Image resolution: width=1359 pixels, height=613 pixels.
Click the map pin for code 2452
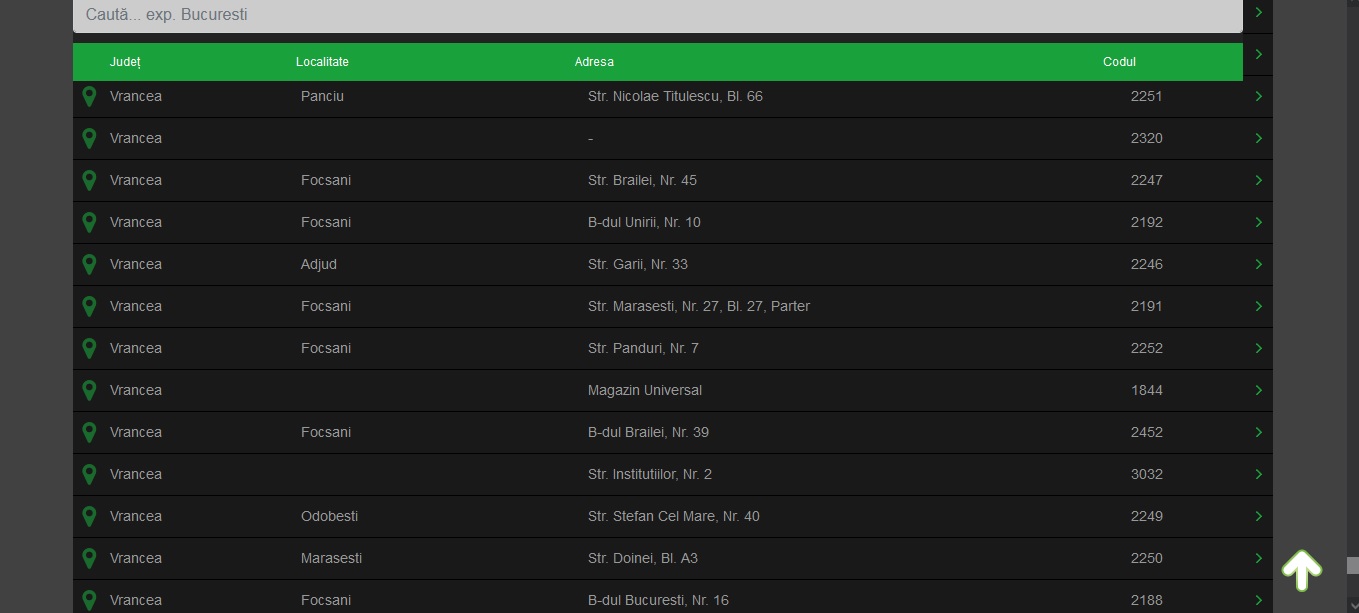[x=89, y=433]
